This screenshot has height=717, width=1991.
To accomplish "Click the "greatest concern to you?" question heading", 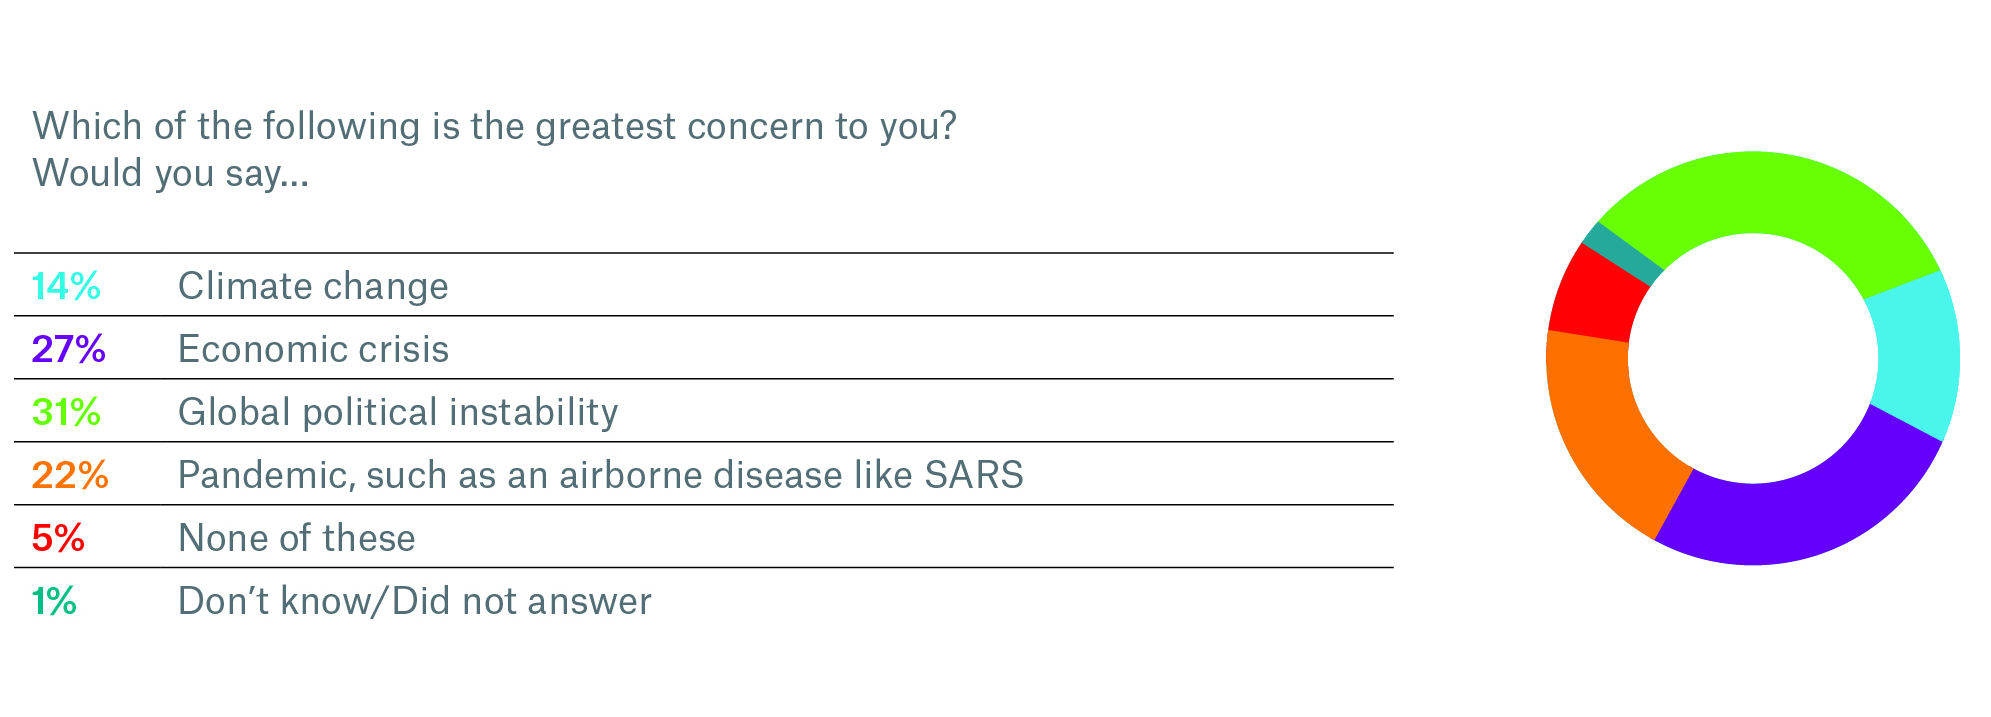I will pos(495,127).
